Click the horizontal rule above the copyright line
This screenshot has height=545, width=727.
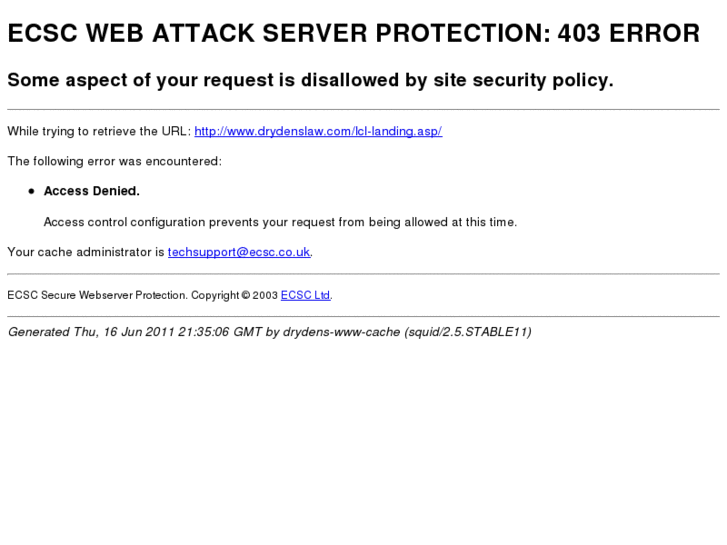click(363, 273)
